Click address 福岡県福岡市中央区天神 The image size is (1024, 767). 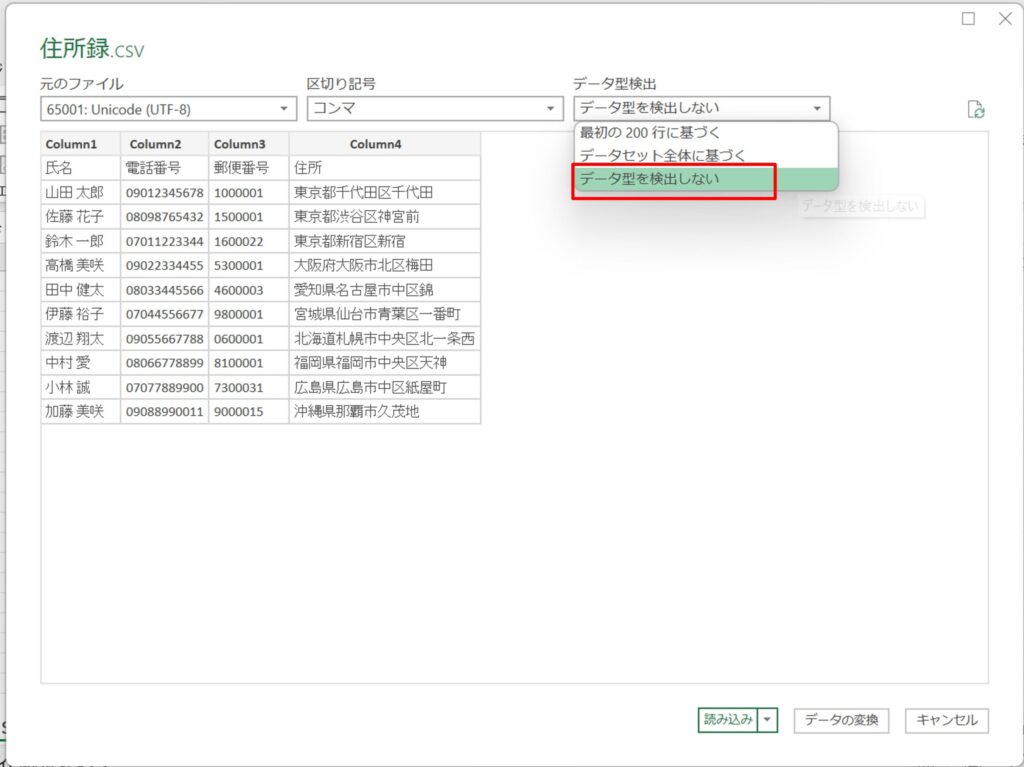tap(385, 363)
